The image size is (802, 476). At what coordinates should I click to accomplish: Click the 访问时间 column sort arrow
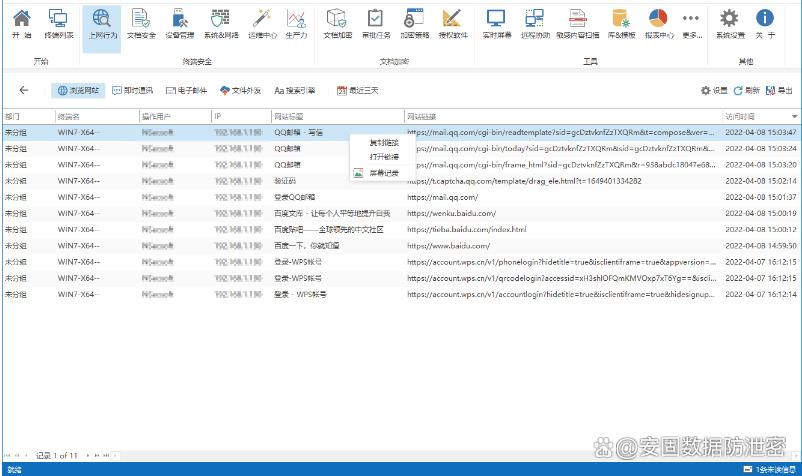pos(794,117)
